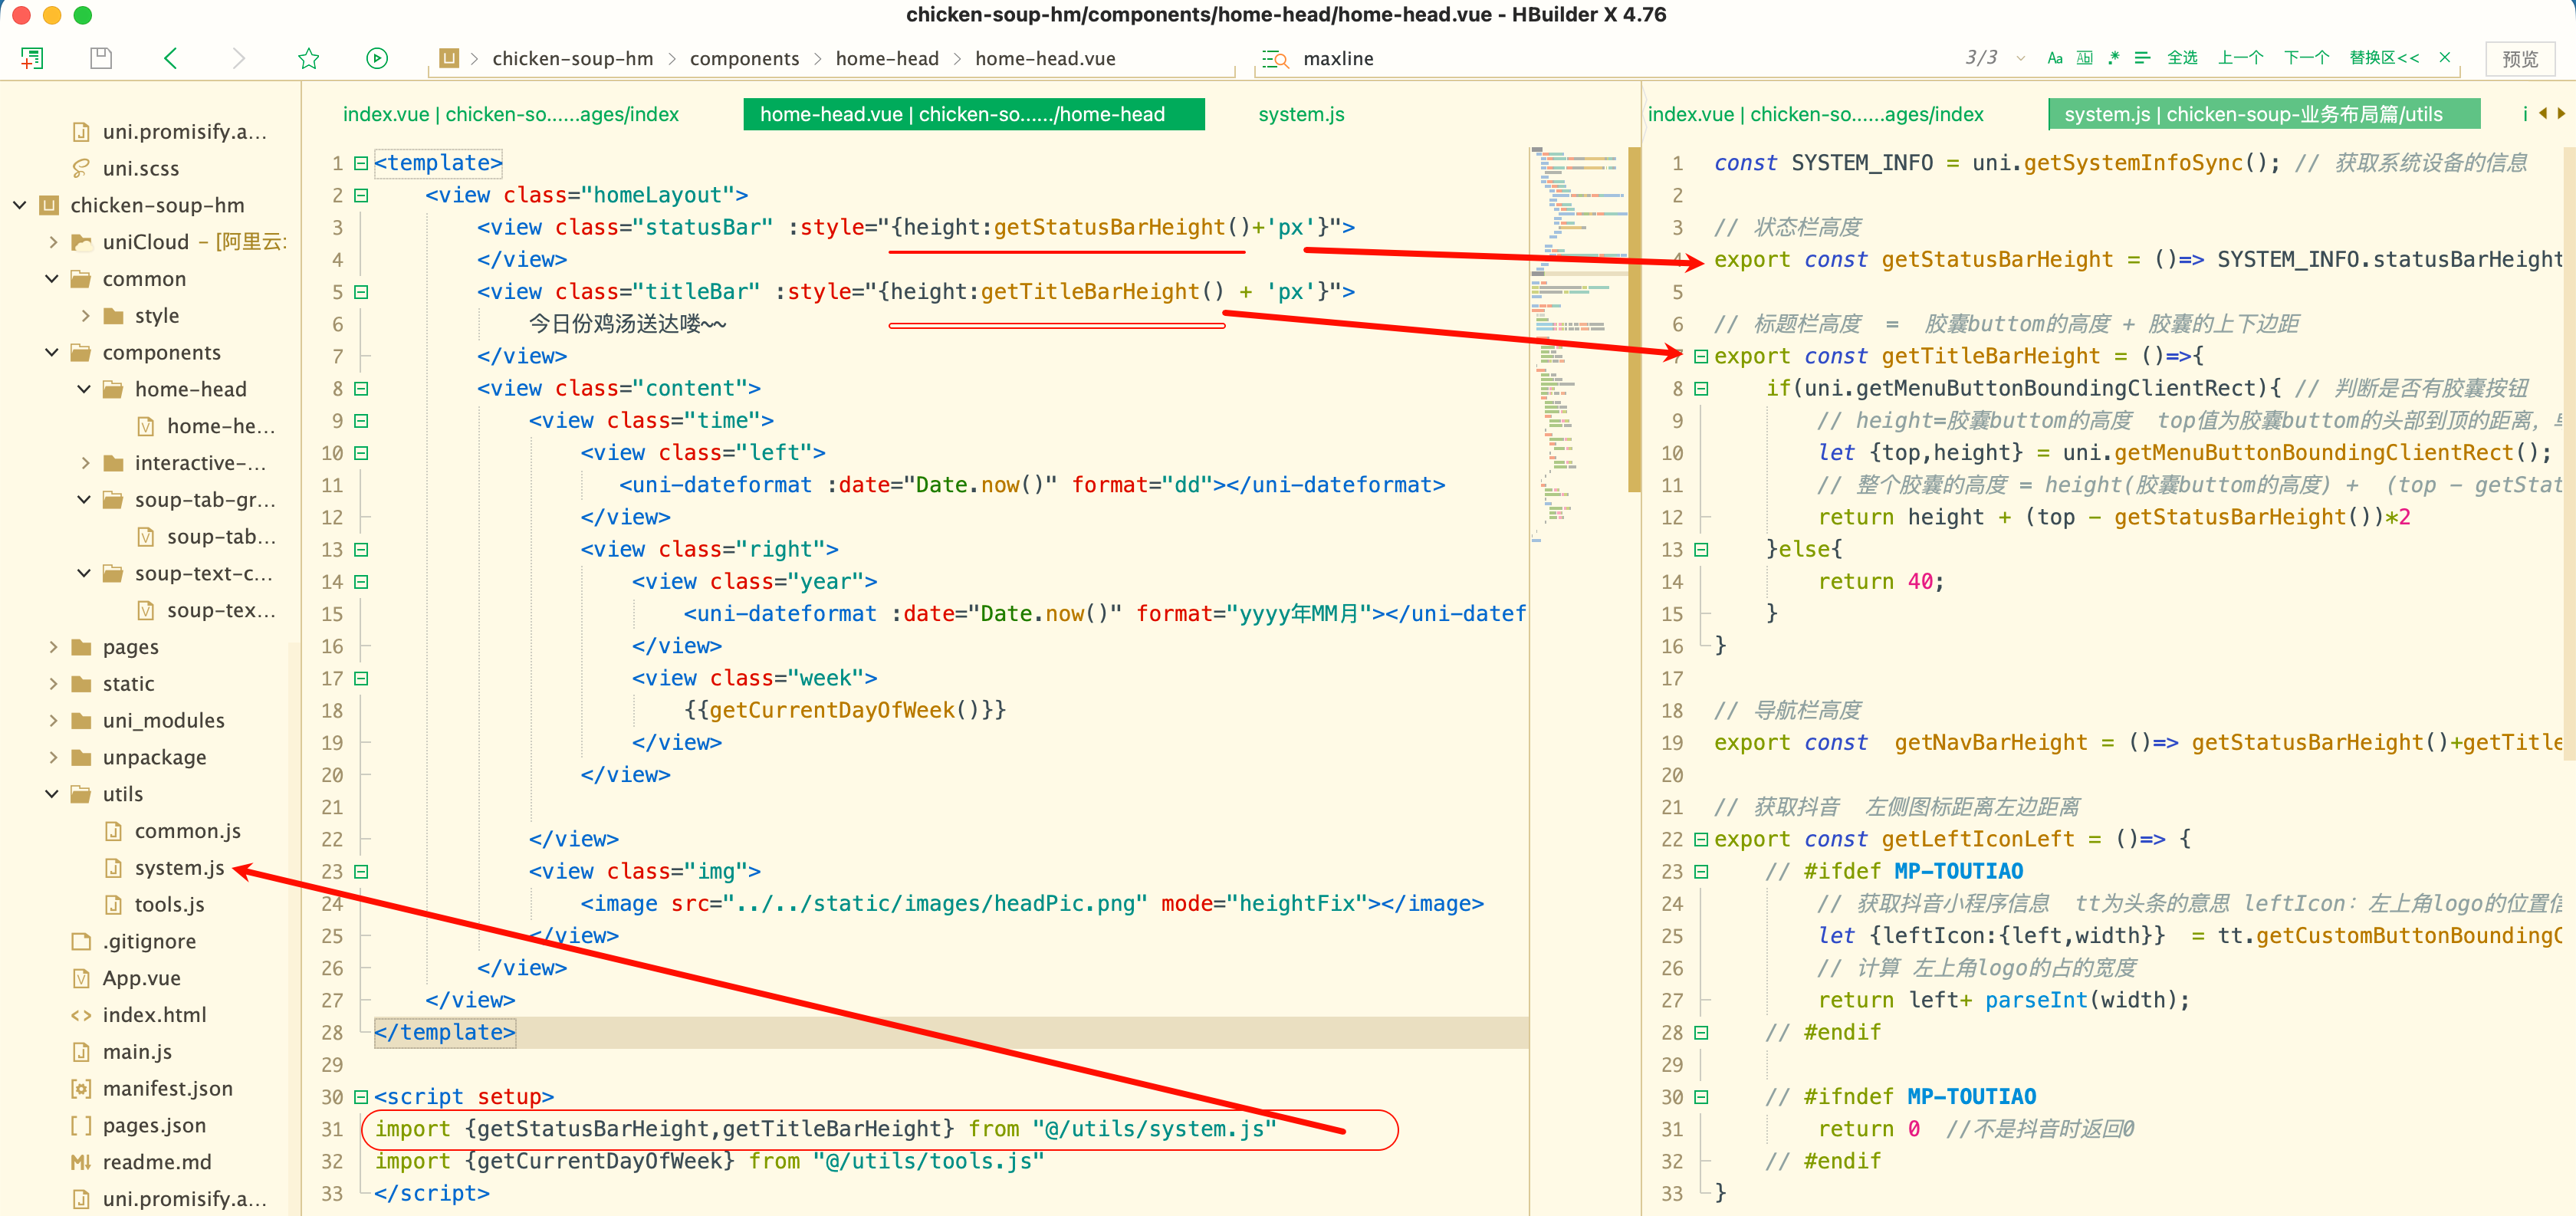This screenshot has width=2576, height=1216.
Task: Click multi-line search lines icon
Action: (2142, 58)
